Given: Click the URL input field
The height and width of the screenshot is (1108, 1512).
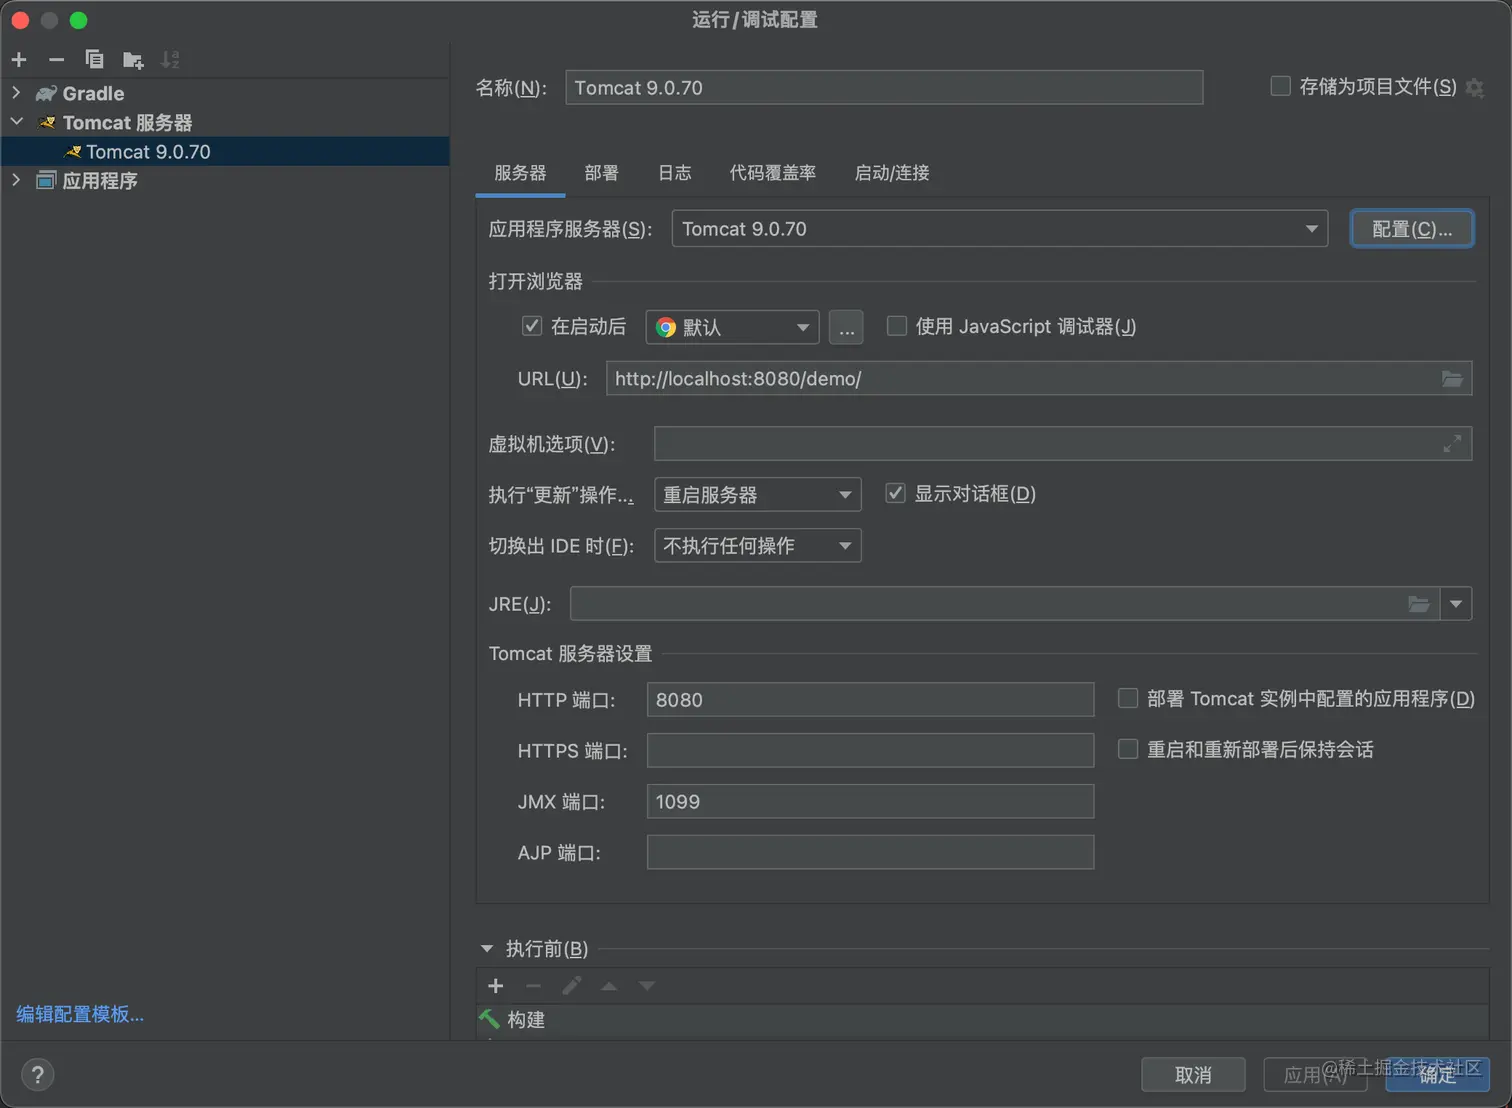Looking at the screenshot, I should pyautogui.click(x=1039, y=379).
